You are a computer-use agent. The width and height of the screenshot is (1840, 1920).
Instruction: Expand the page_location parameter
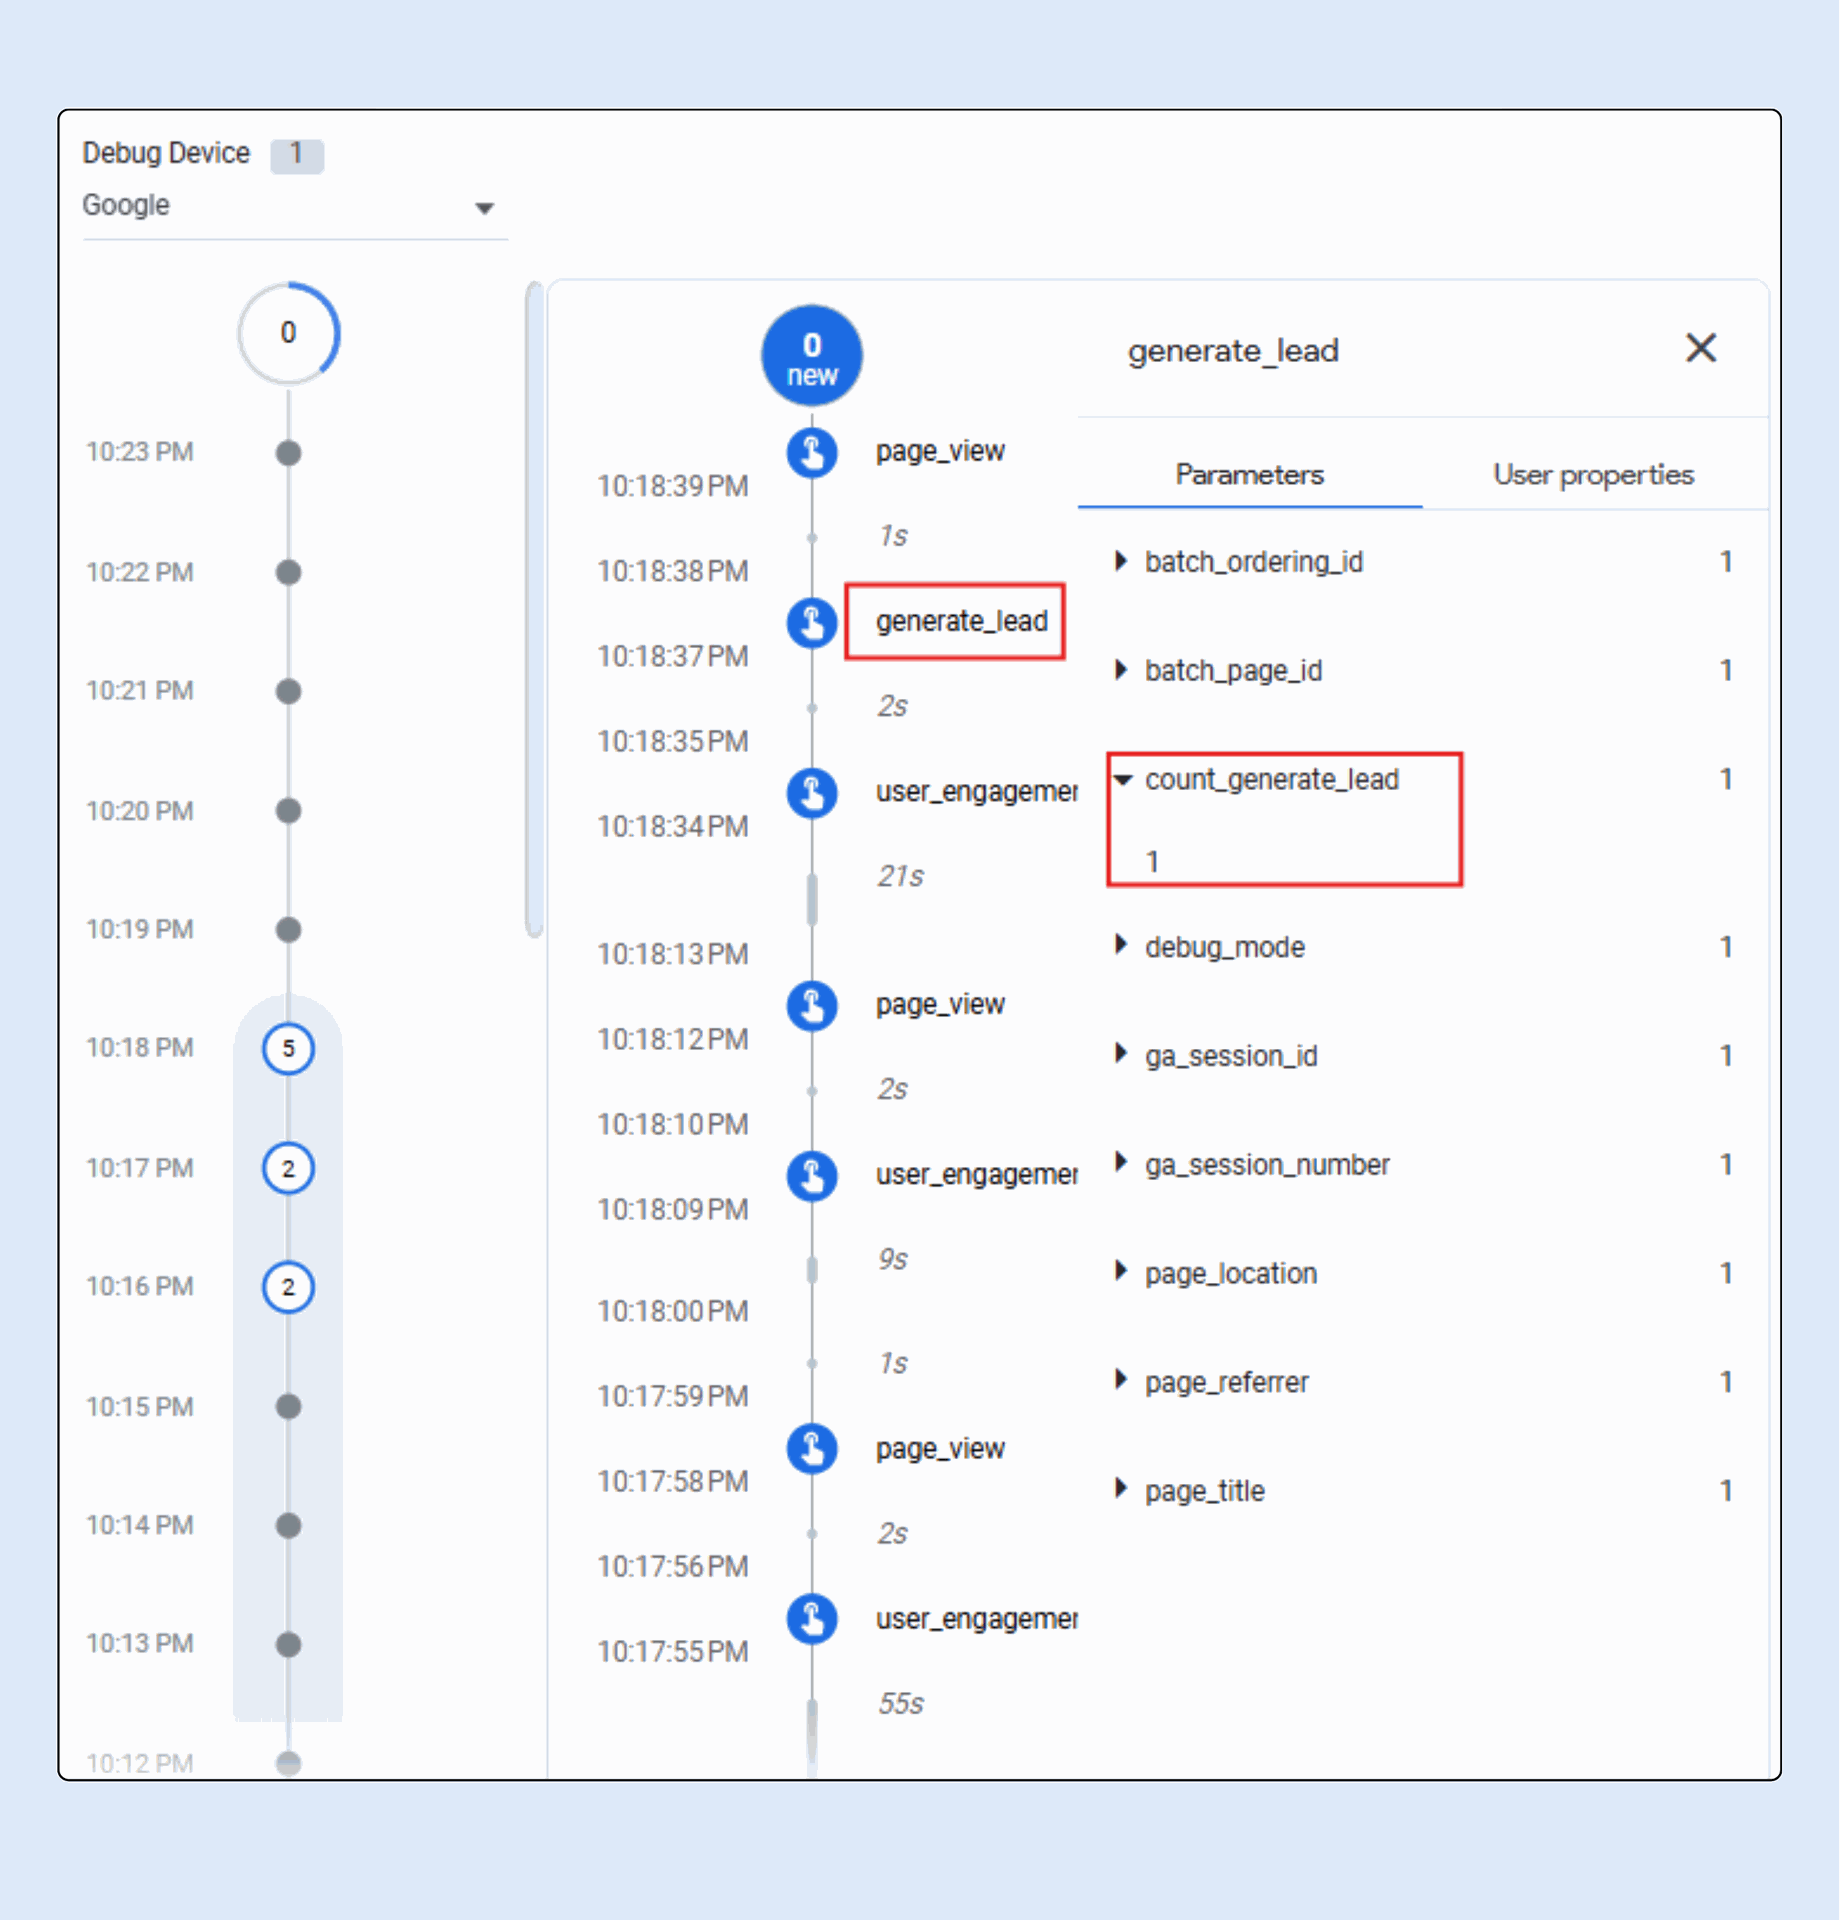pyautogui.click(x=1121, y=1273)
